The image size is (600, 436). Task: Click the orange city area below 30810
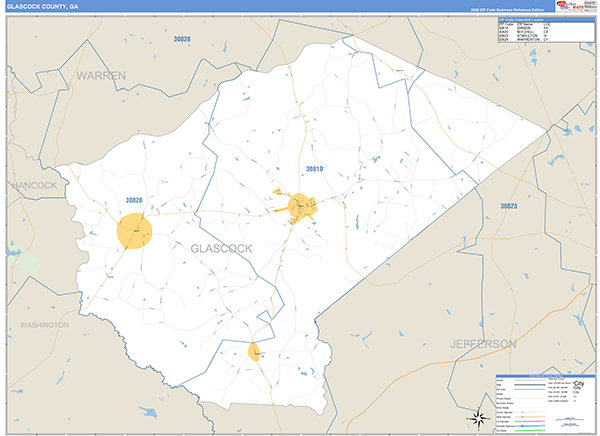pos(302,206)
